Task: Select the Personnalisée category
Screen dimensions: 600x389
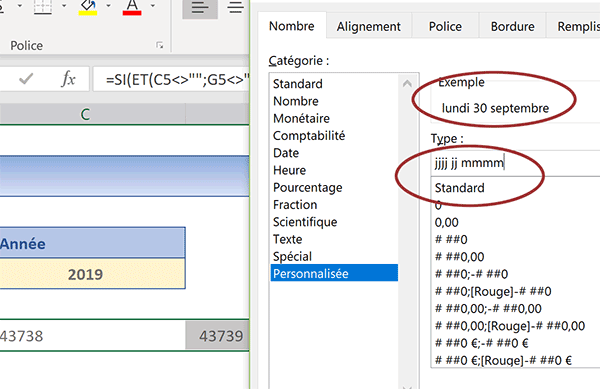Action: point(334,273)
